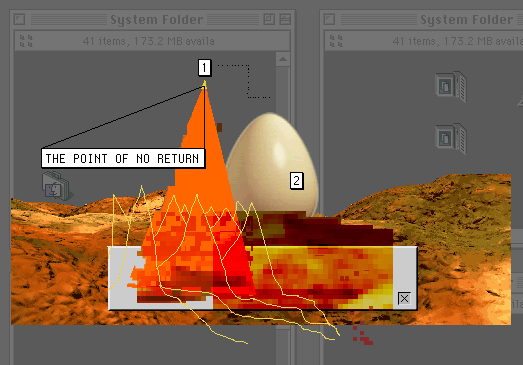Screen dimensions: 523x365
Task: Click the egg image
Action: [x=272, y=165]
